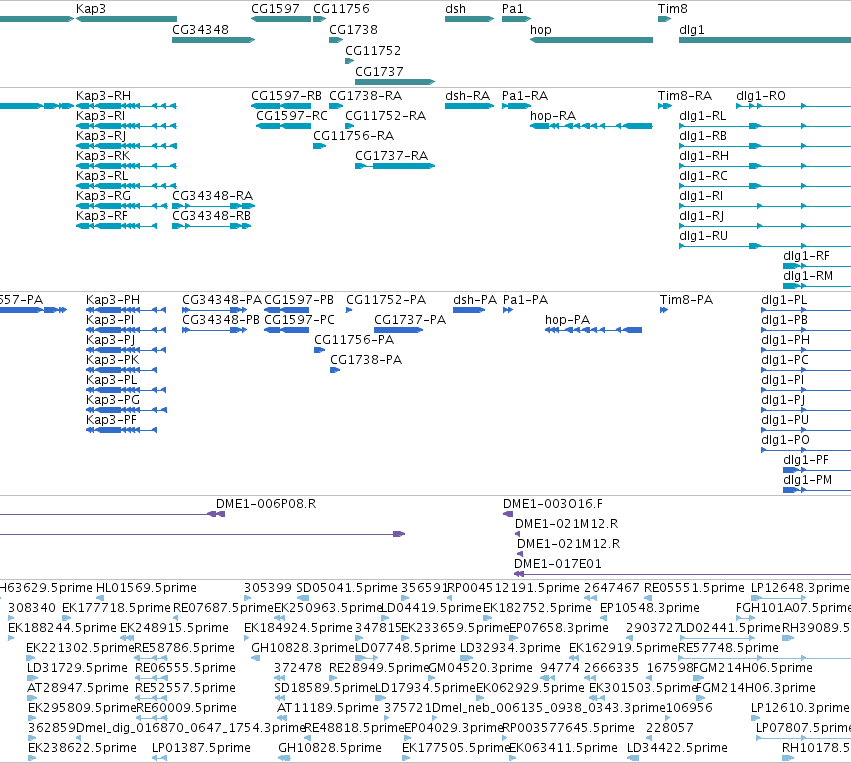Select EST HL01569.5prime

click(x=146, y=588)
